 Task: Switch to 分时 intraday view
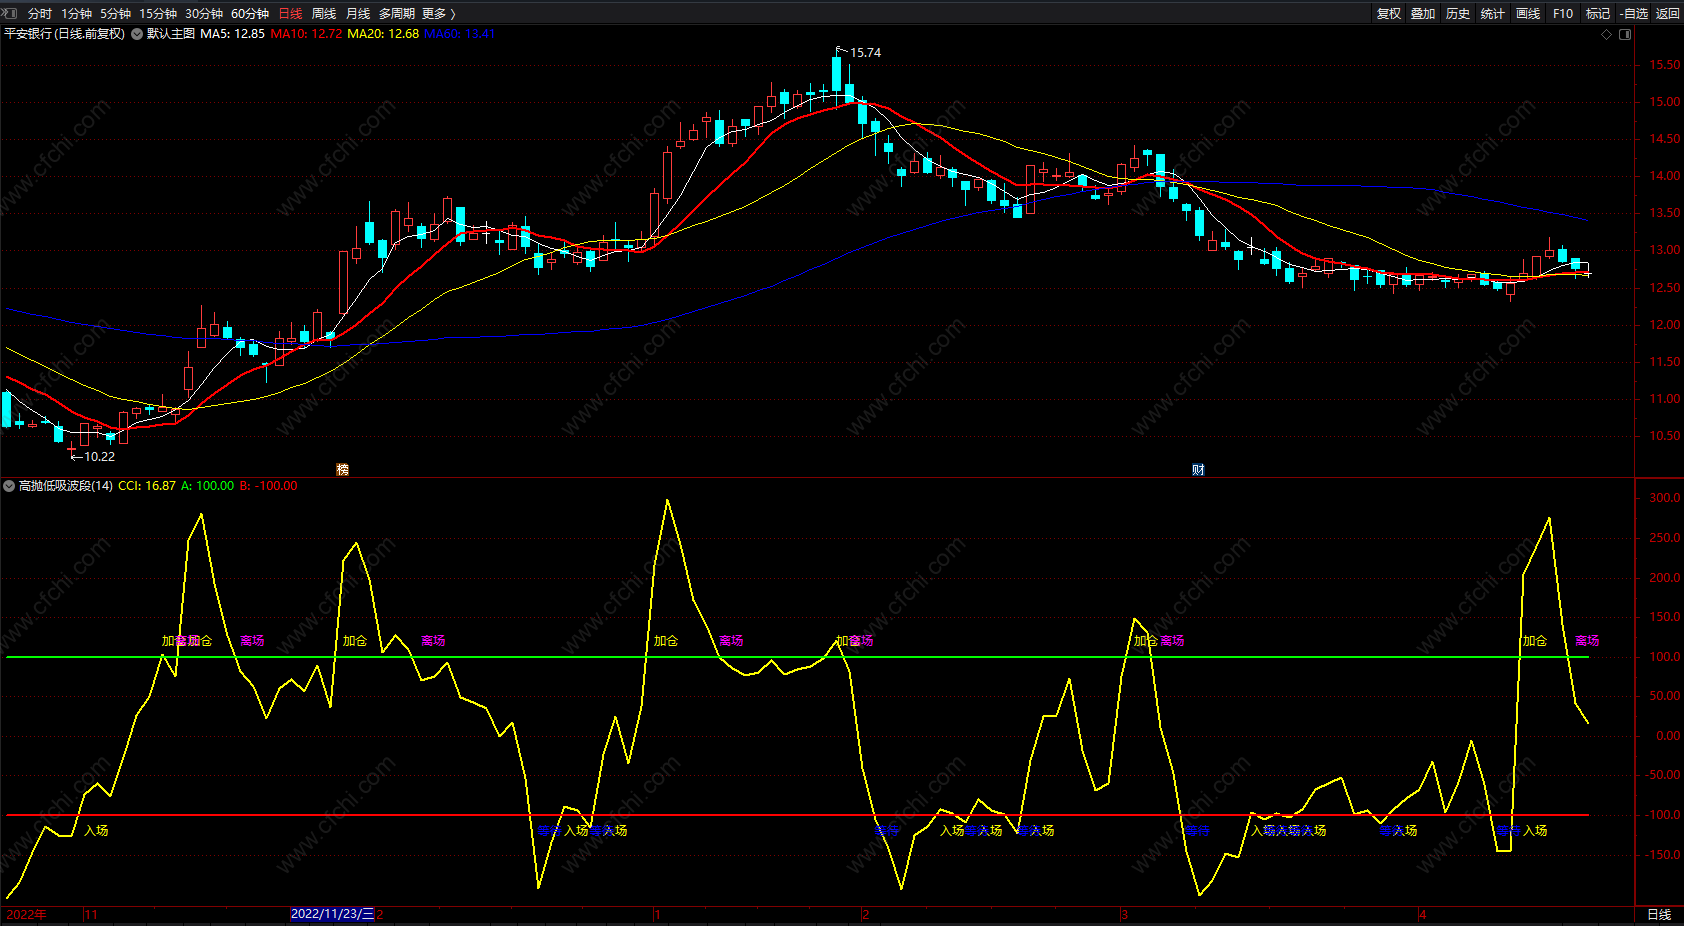click(x=40, y=13)
